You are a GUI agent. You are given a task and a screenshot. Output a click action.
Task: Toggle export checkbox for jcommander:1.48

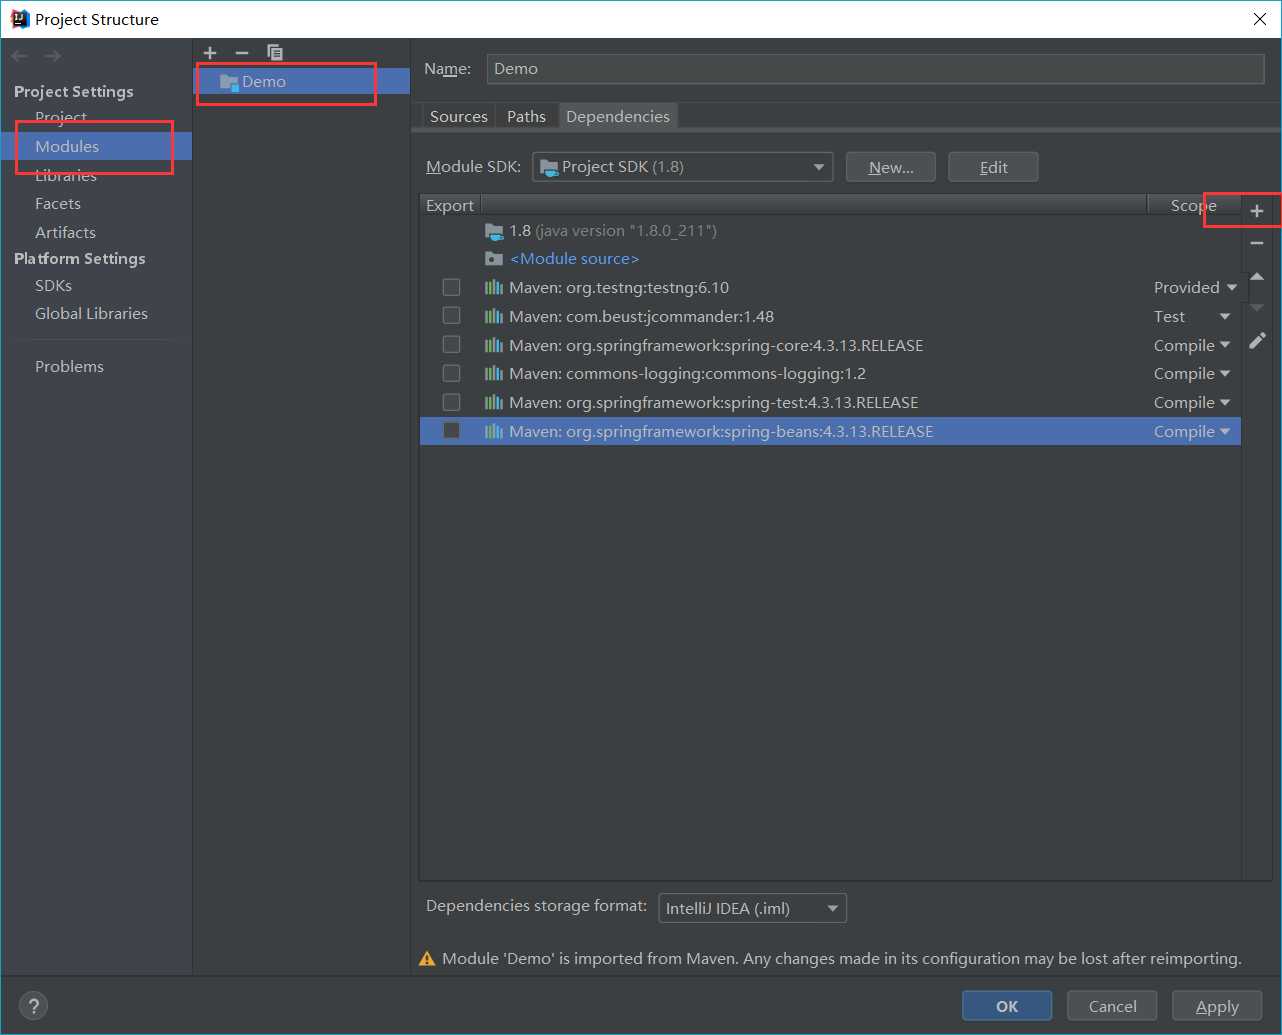coord(452,316)
